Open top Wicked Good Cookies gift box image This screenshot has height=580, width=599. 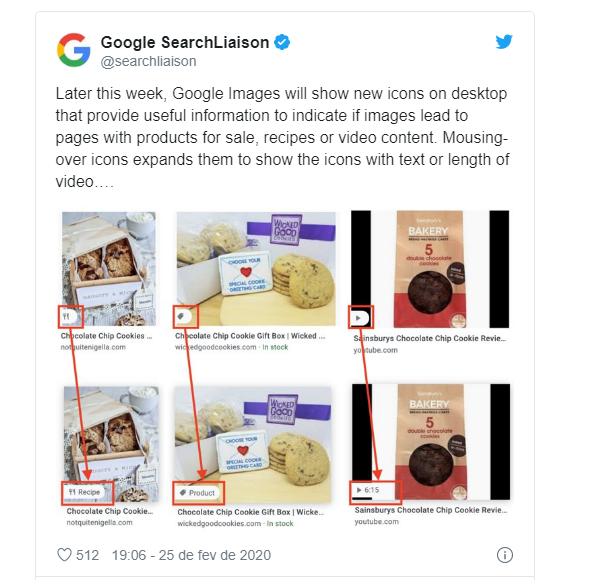(256, 269)
